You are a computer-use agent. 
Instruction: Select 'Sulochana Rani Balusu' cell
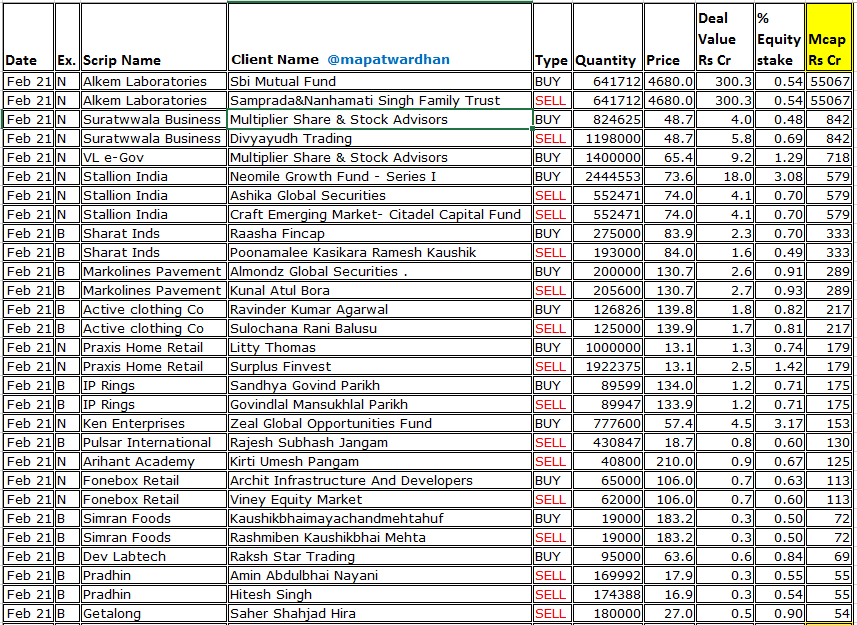click(380, 328)
